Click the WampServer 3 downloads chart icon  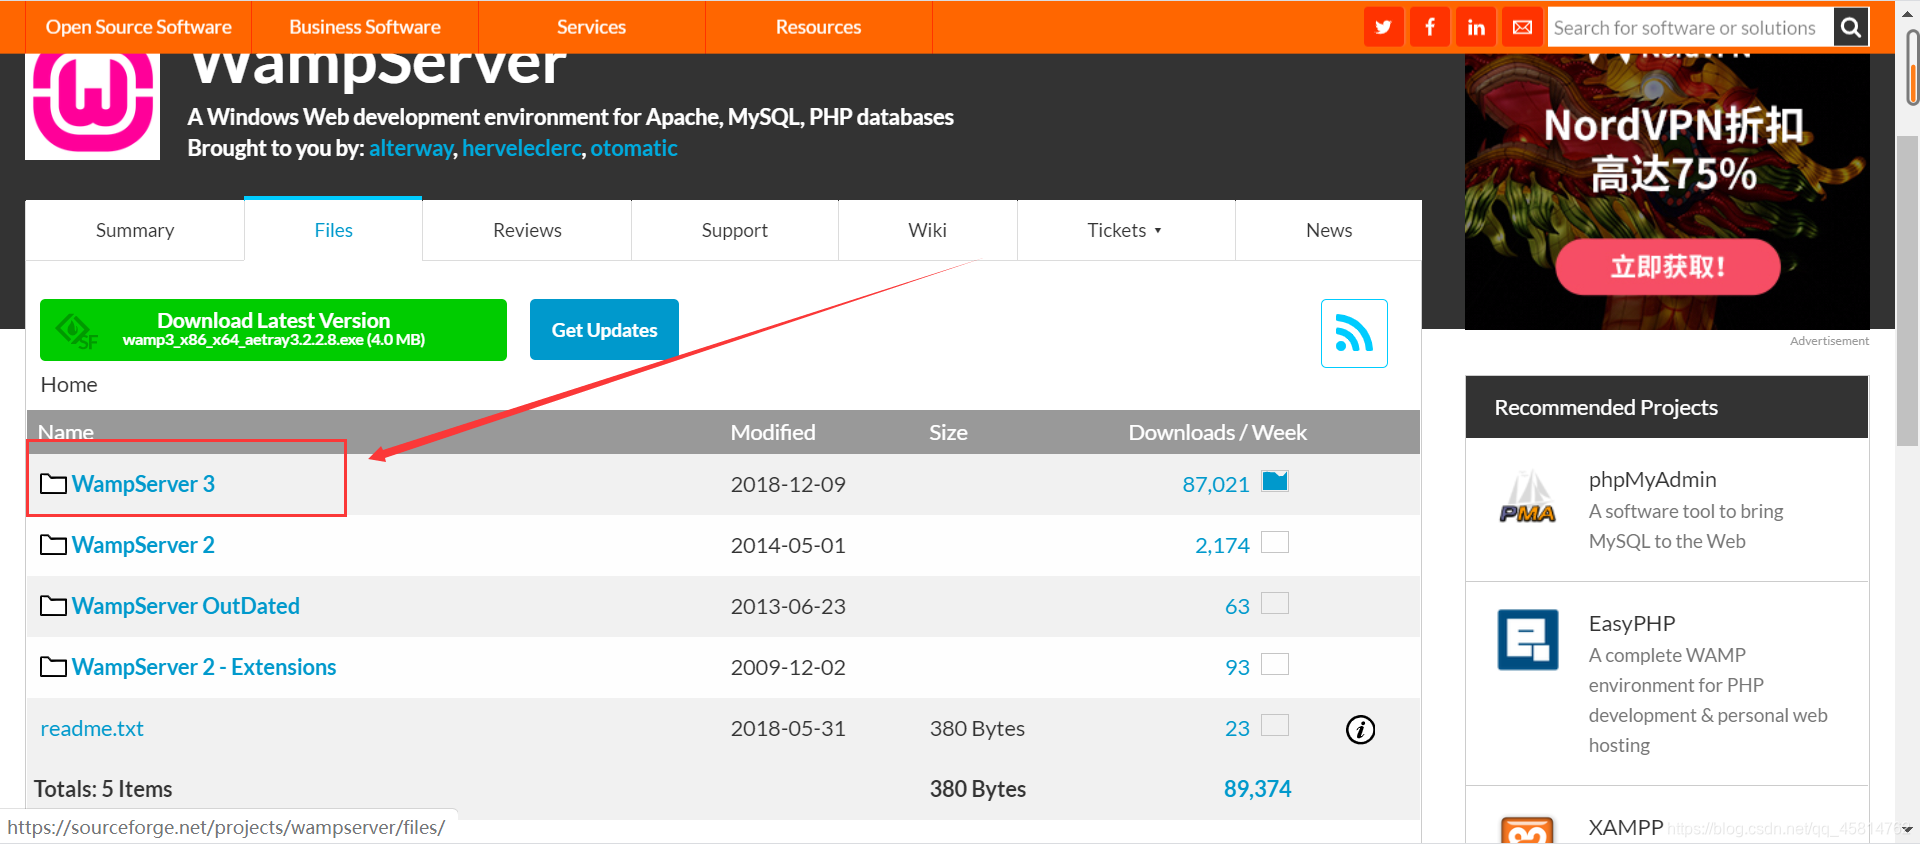click(x=1275, y=481)
